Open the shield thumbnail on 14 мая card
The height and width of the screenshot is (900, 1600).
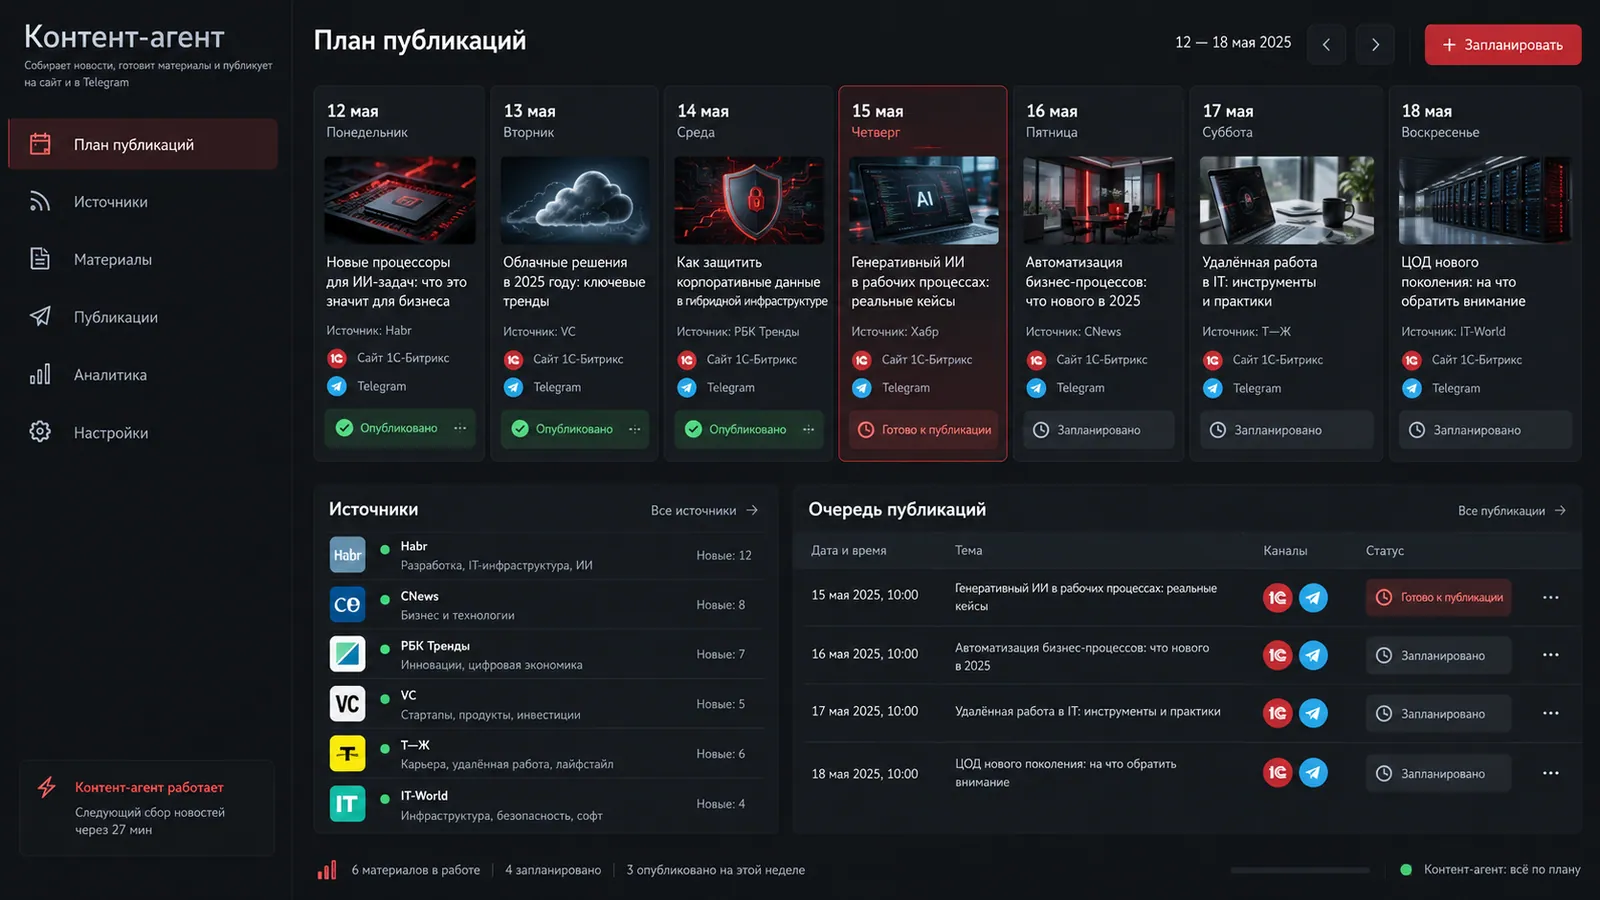[x=749, y=200]
